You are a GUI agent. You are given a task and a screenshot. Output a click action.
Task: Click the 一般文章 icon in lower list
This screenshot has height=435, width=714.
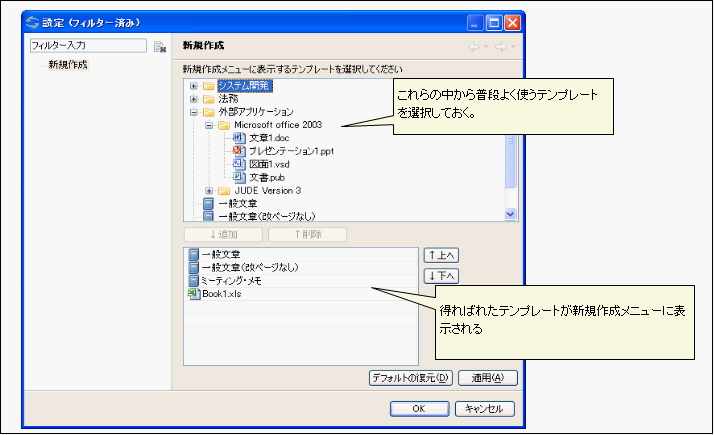click(x=194, y=255)
